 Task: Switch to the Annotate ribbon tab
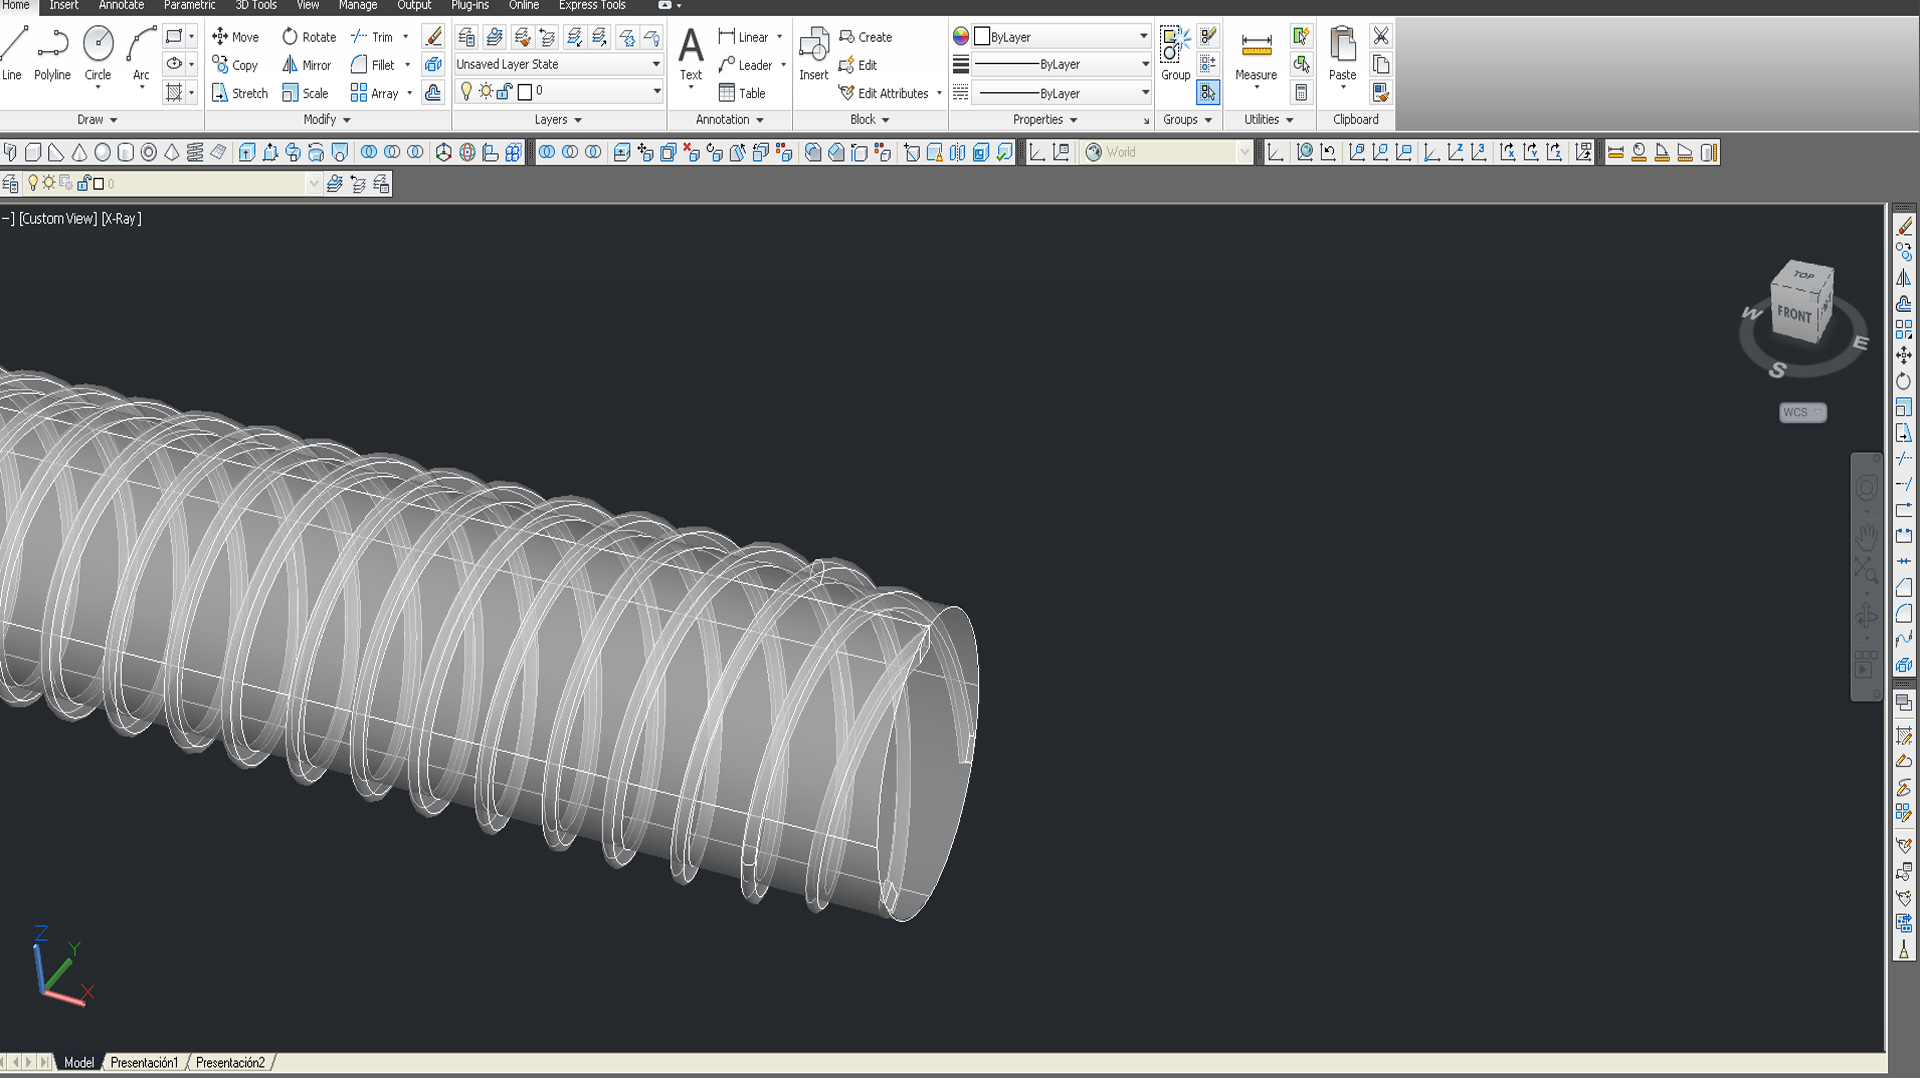[121, 6]
